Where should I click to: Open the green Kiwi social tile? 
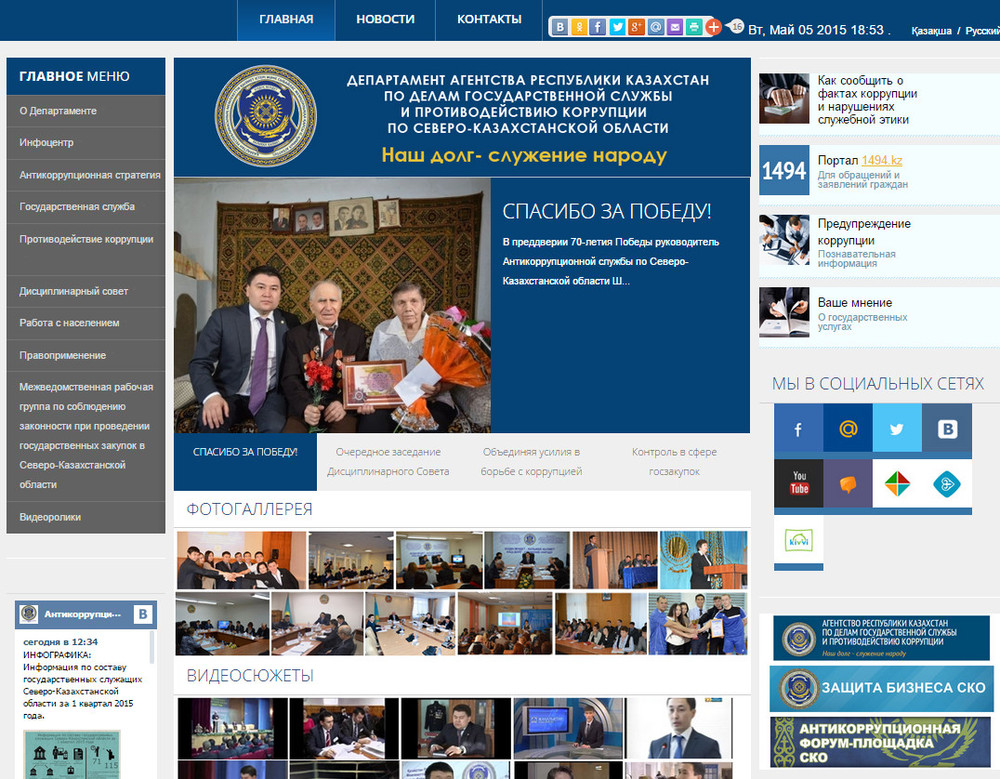coord(798,540)
